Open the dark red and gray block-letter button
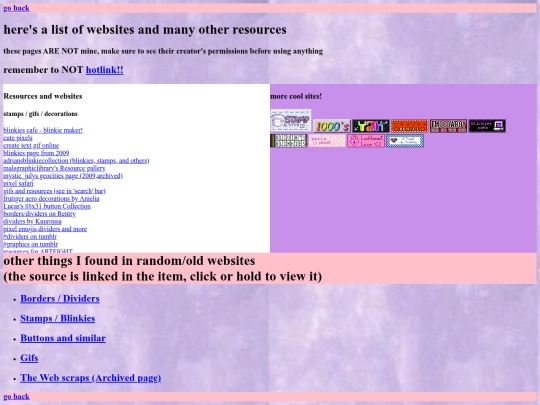Viewport: 540px width, 405px height. [x=448, y=126]
